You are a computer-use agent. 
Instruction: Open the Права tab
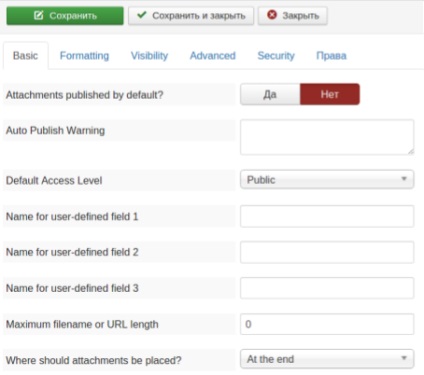coord(331,56)
